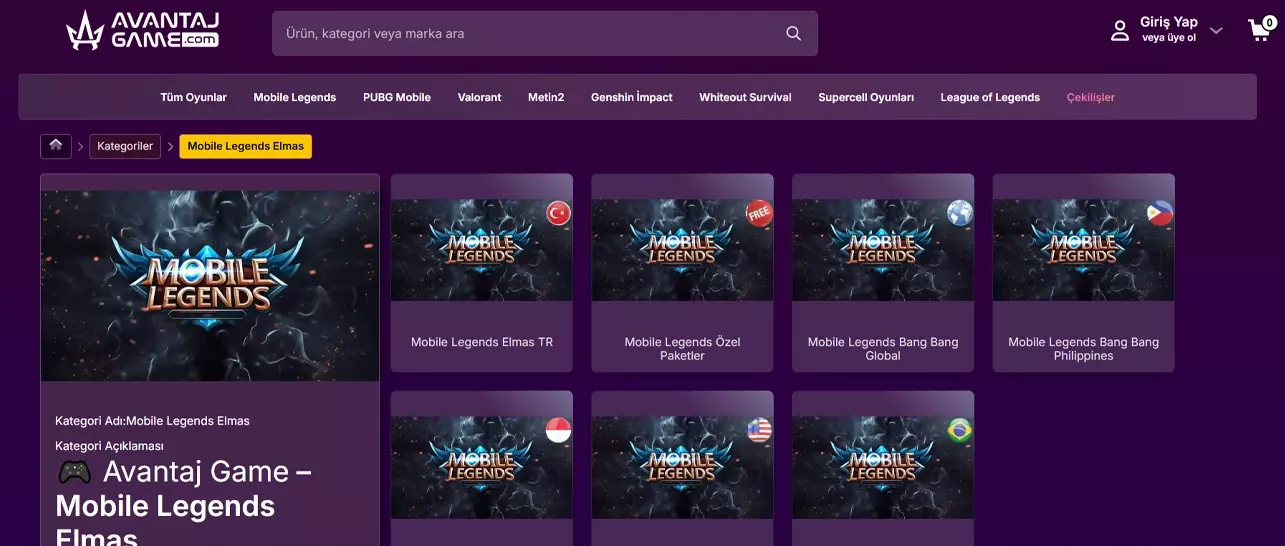Click the search input field
Screen dimensions: 1285x546
545,33
